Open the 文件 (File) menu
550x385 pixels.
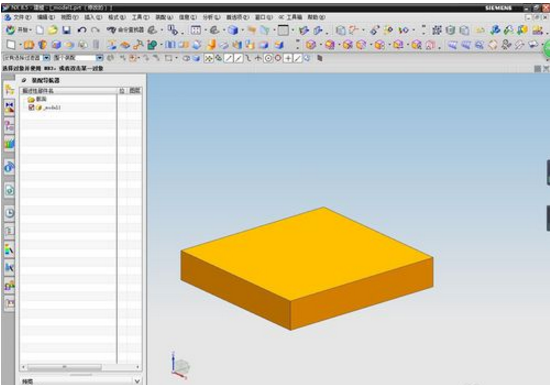22,17
